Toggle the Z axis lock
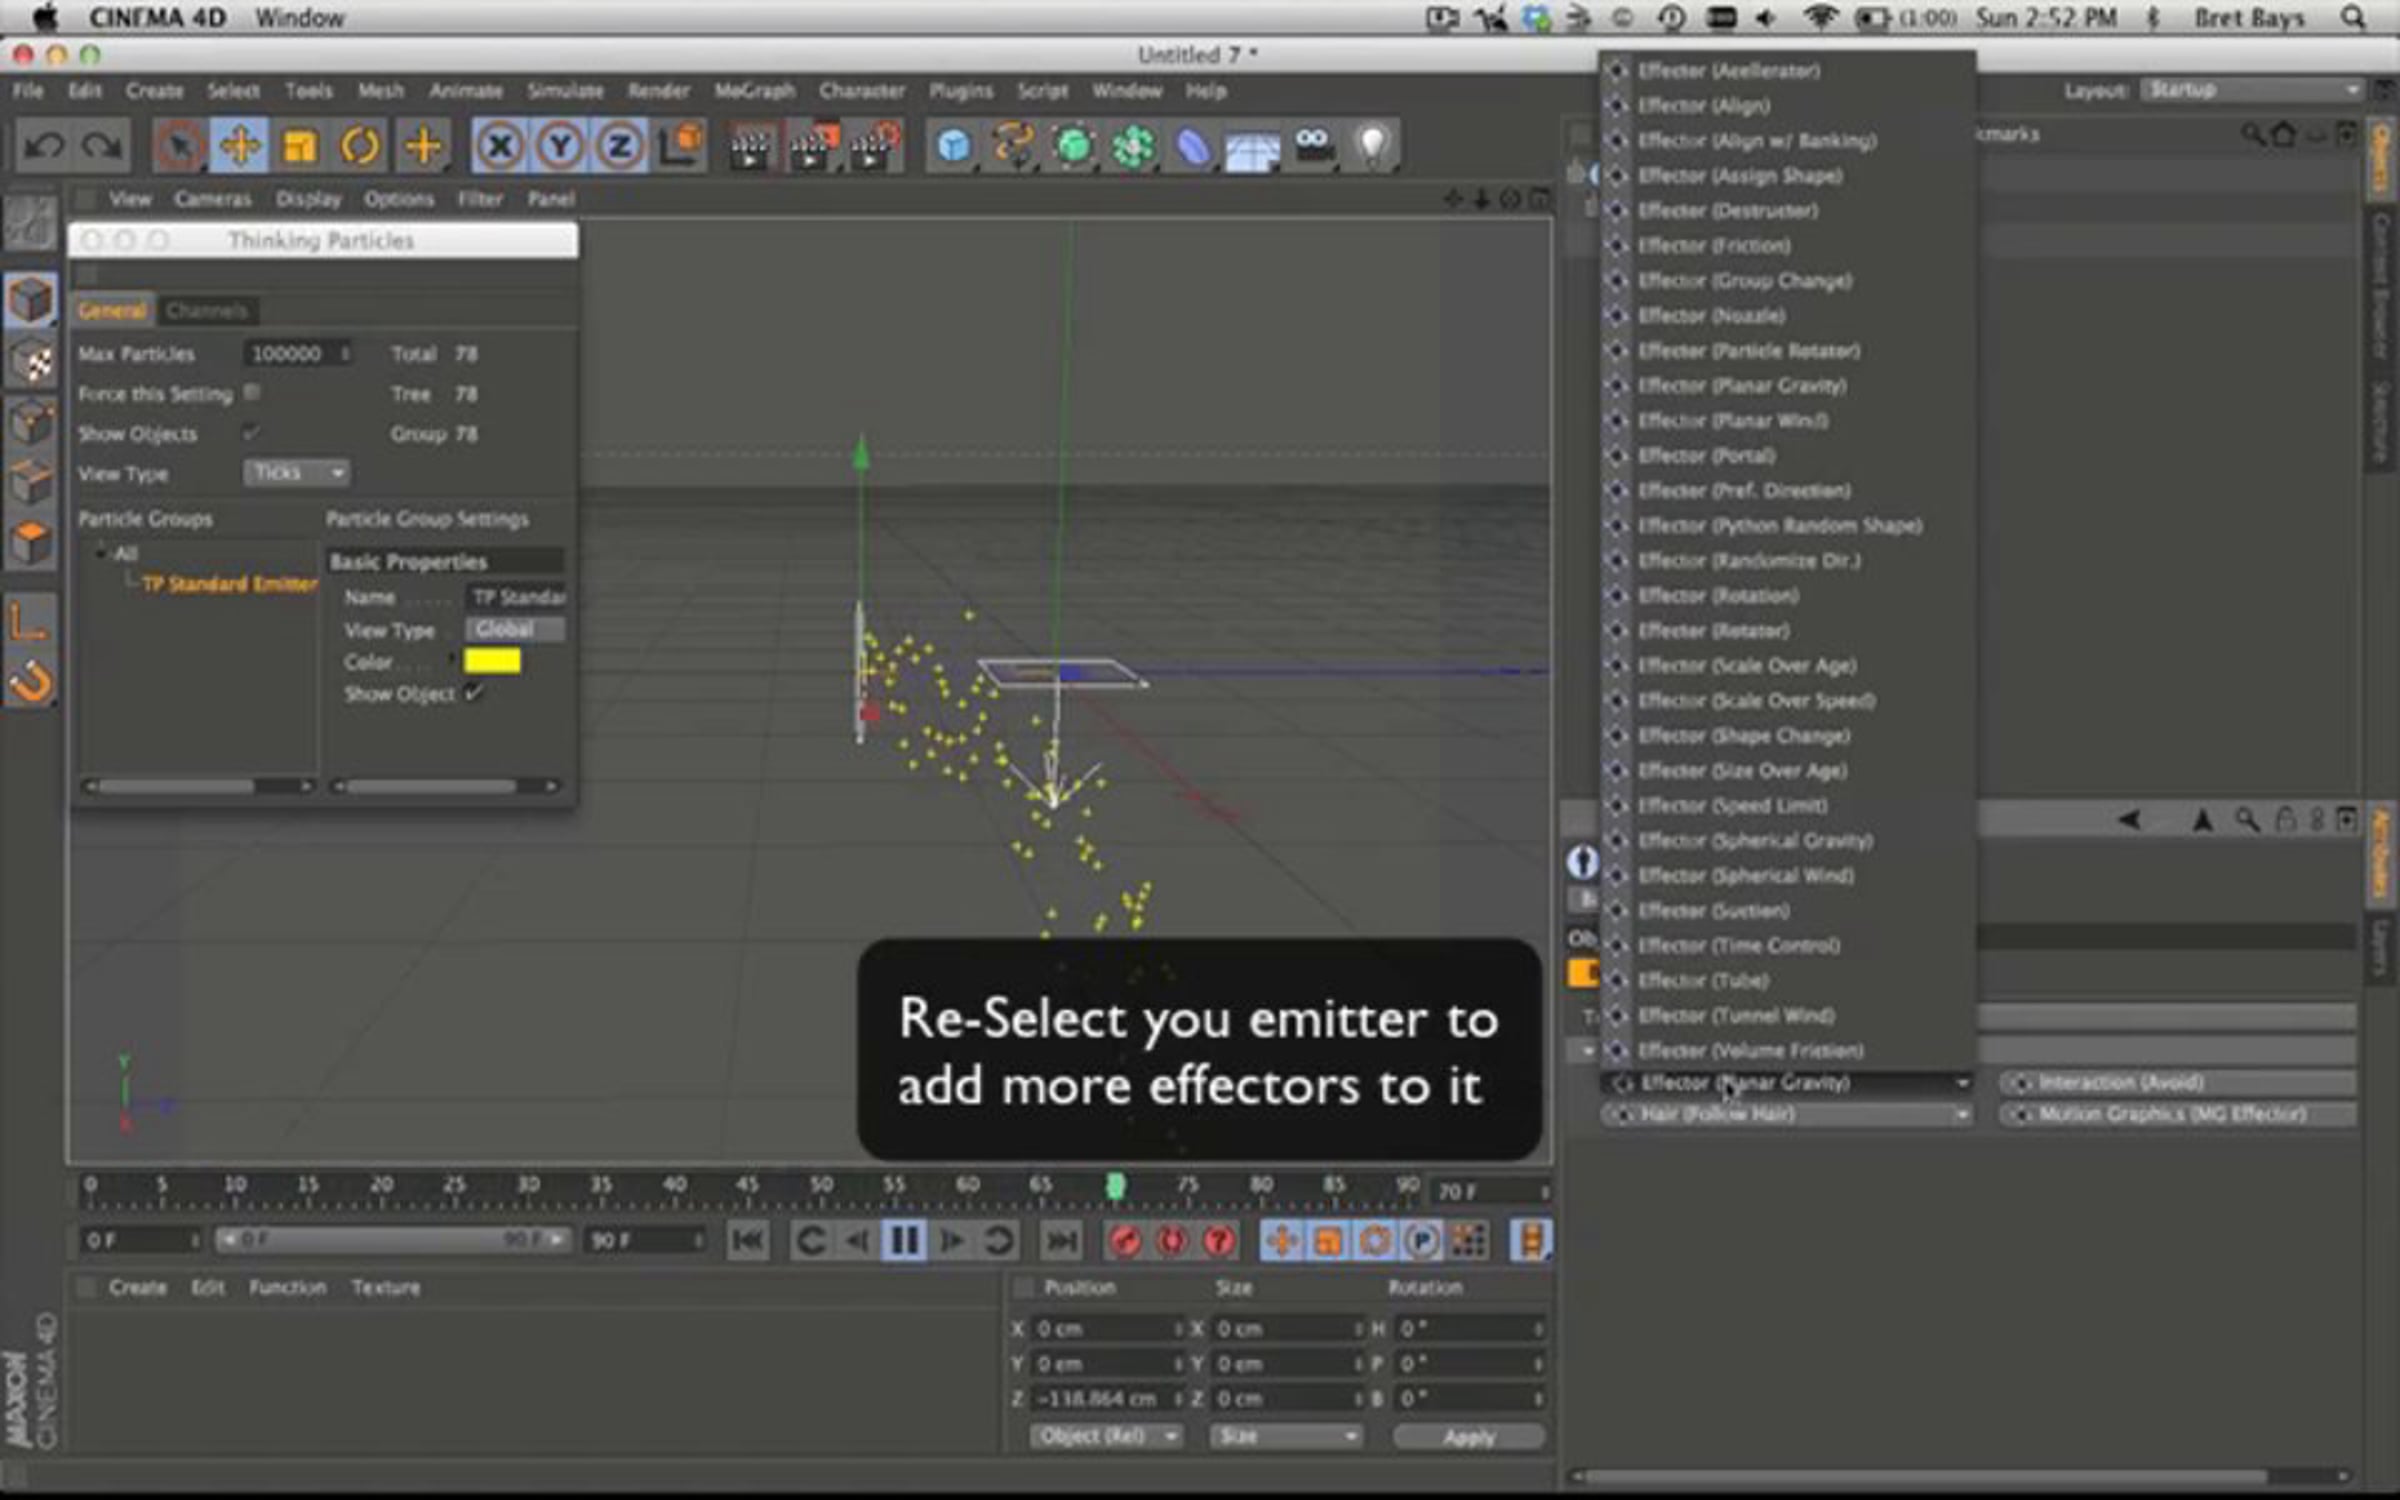 pyautogui.click(x=620, y=146)
